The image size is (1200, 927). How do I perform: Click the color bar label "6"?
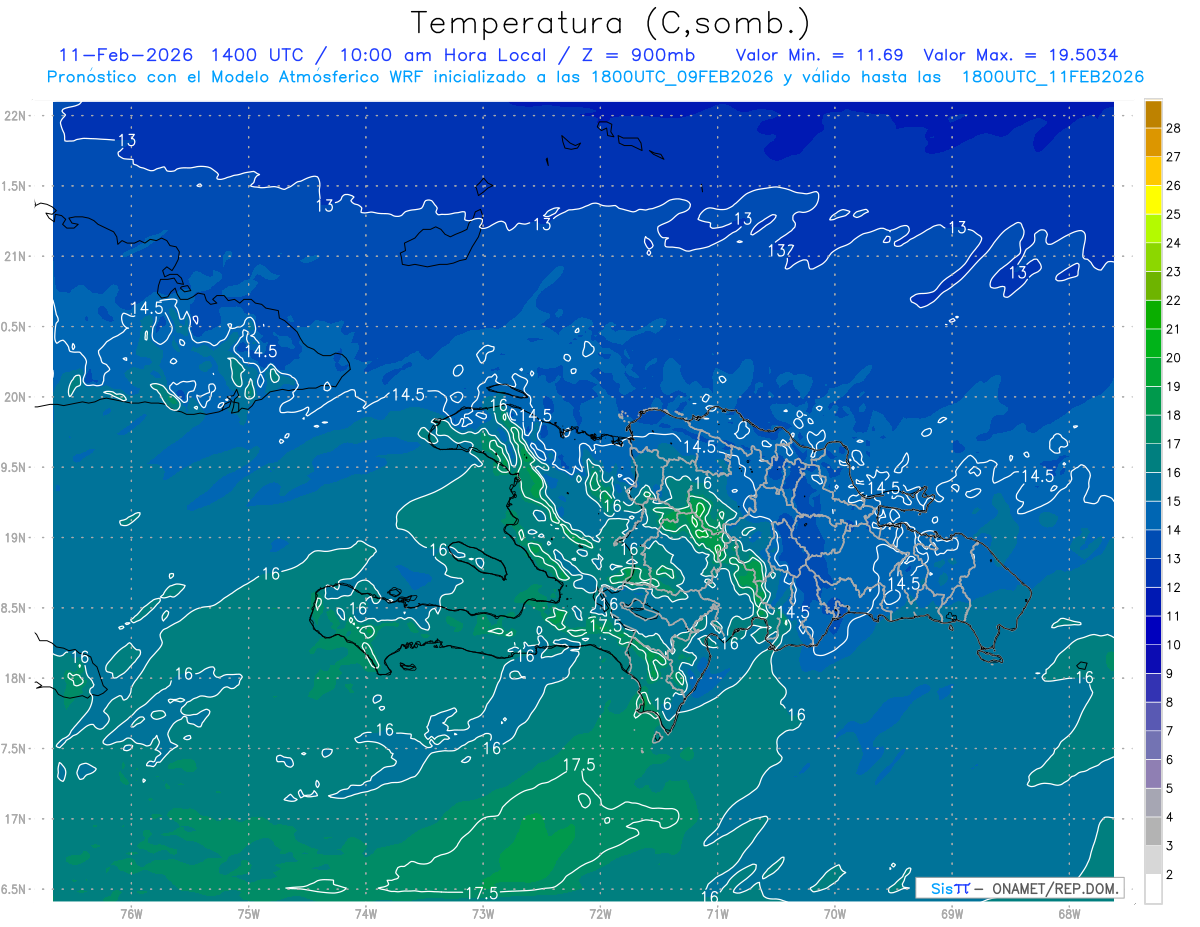click(x=1170, y=760)
